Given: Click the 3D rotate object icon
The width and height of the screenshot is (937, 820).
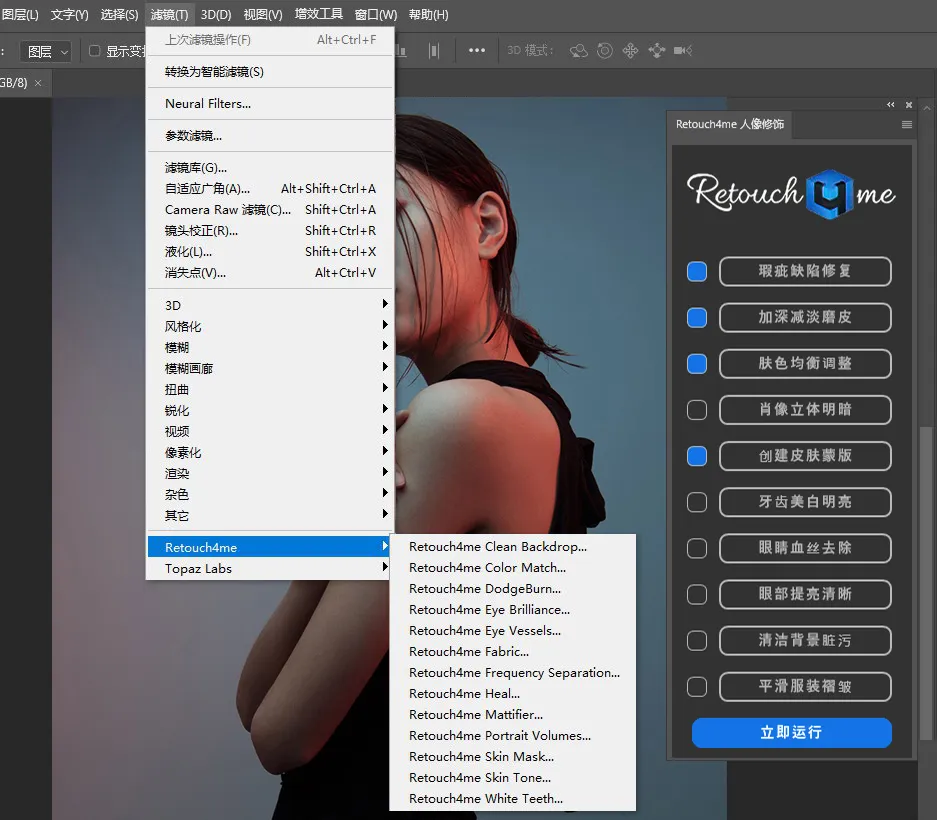Looking at the screenshot, I should [x=579, y=51].
